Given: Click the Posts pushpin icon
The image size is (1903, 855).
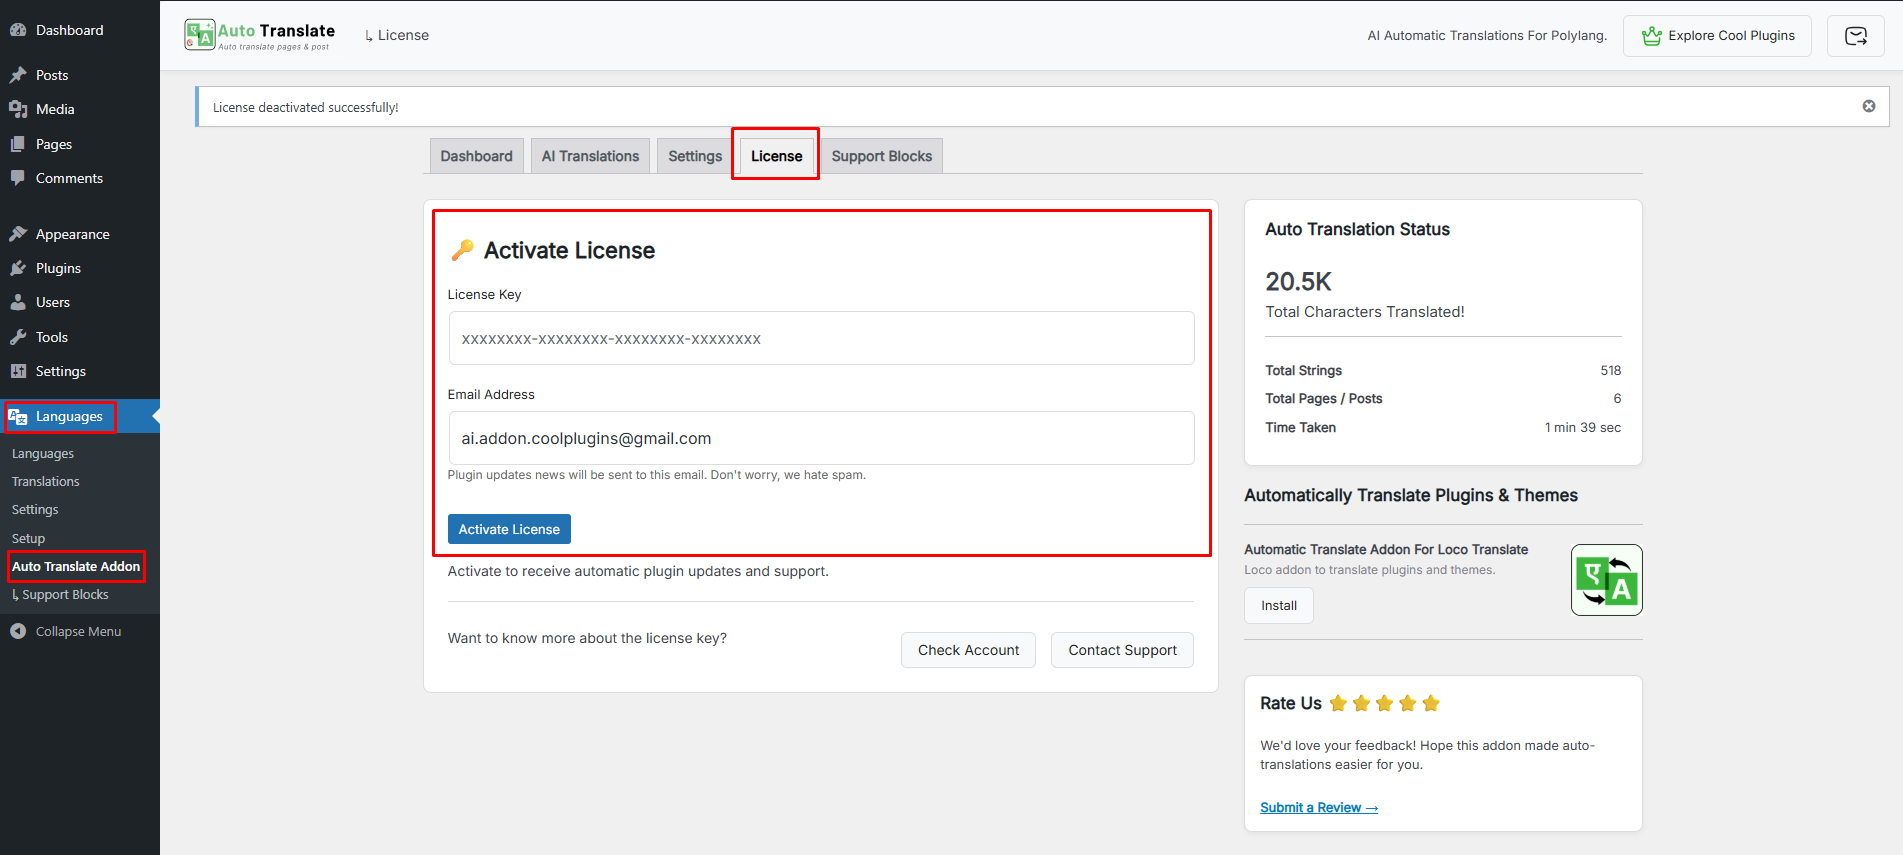Looking at the screenshot, I should tap(18, 75).
